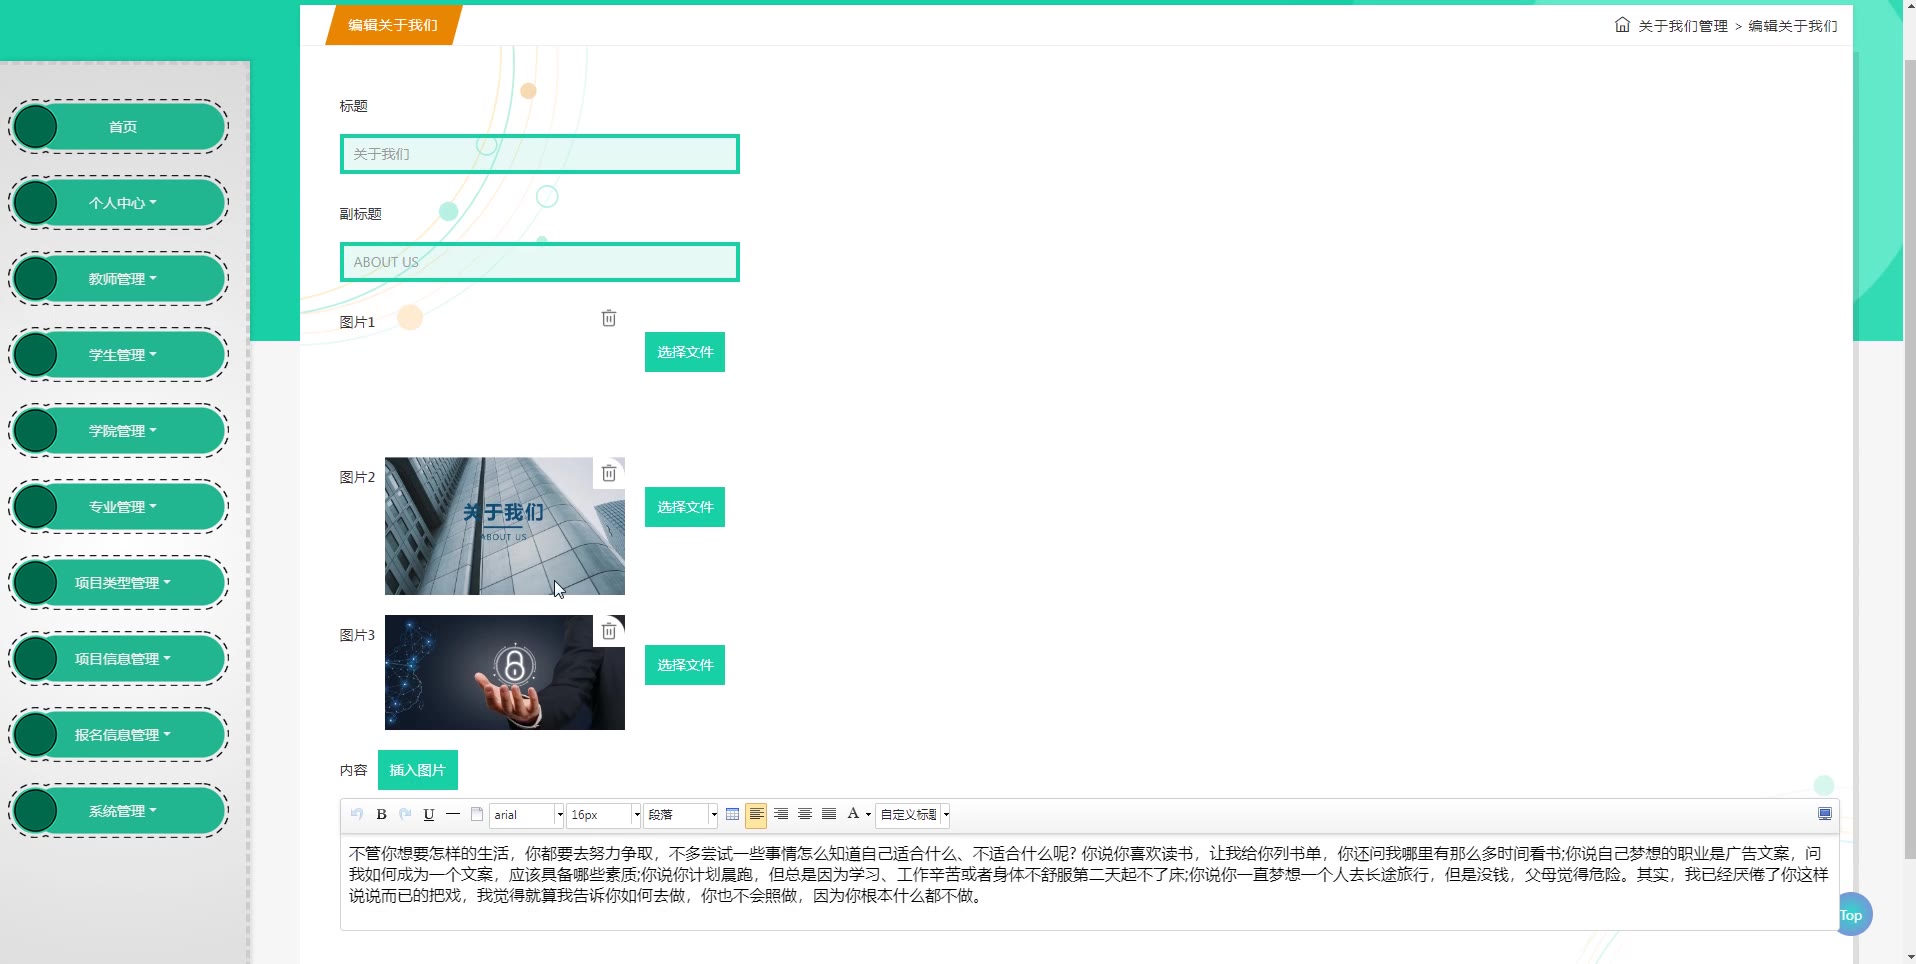
Task: Click the 编辑关于我们 breadcrumb text
Action: [x=1793, y=26]
